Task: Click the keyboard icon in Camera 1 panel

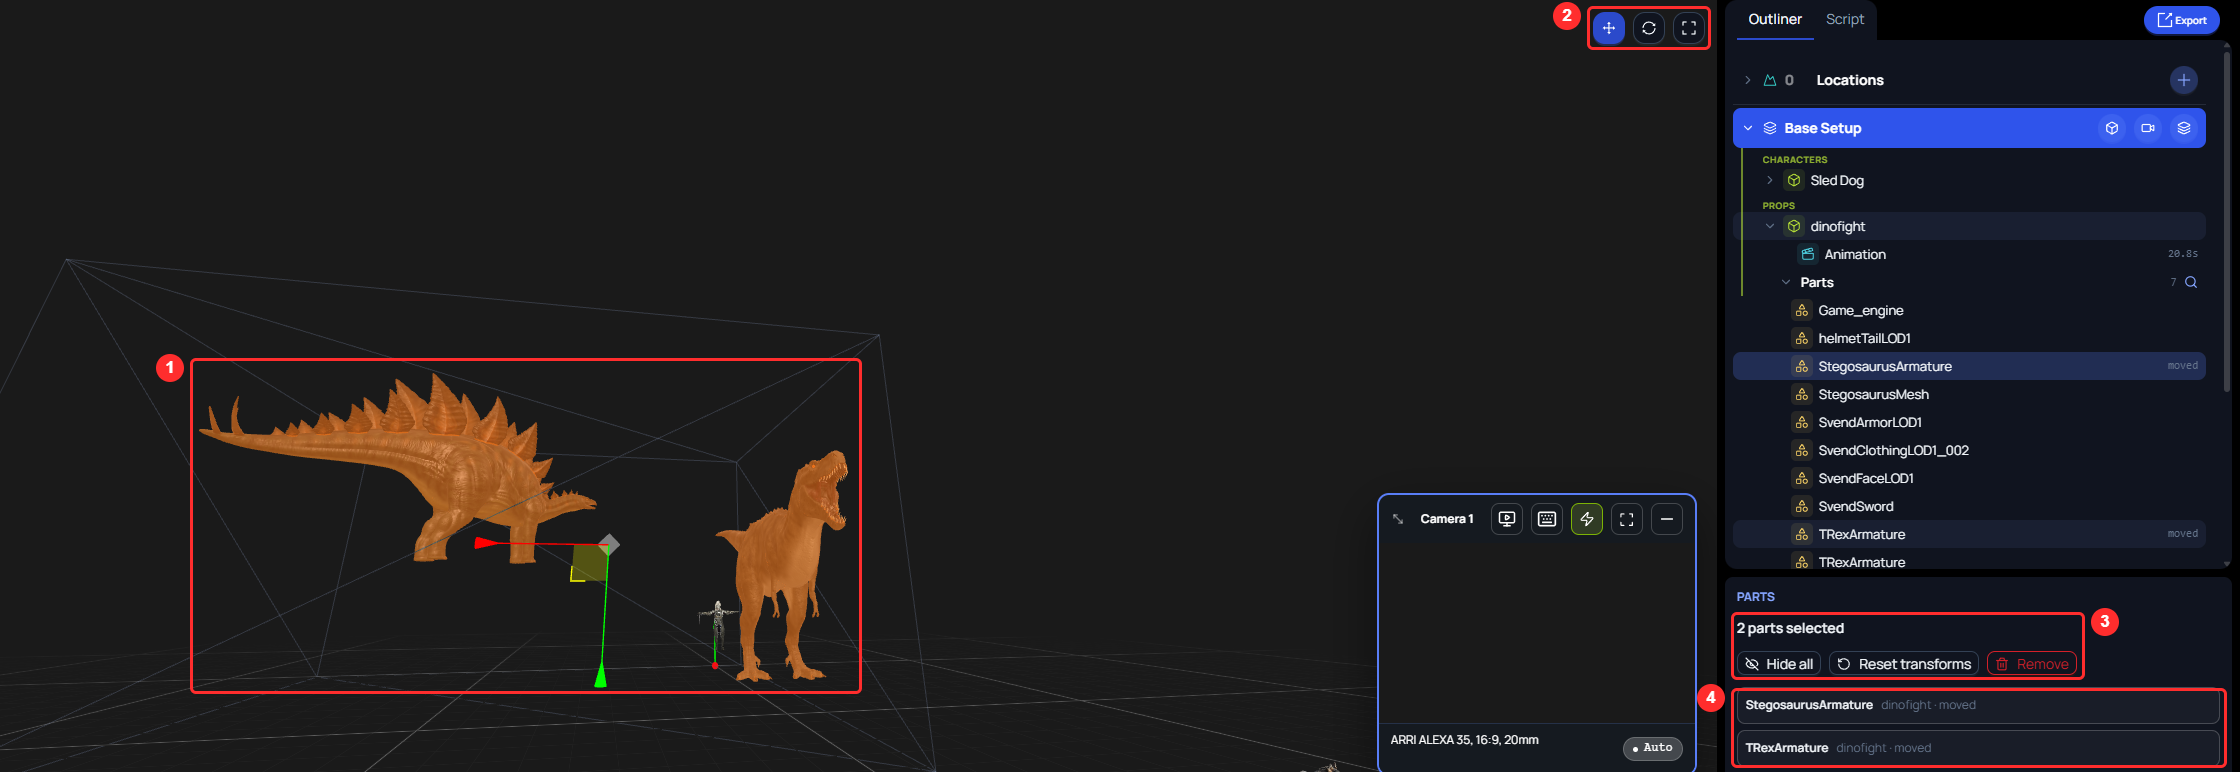Action: click(x=1547, y=519)
